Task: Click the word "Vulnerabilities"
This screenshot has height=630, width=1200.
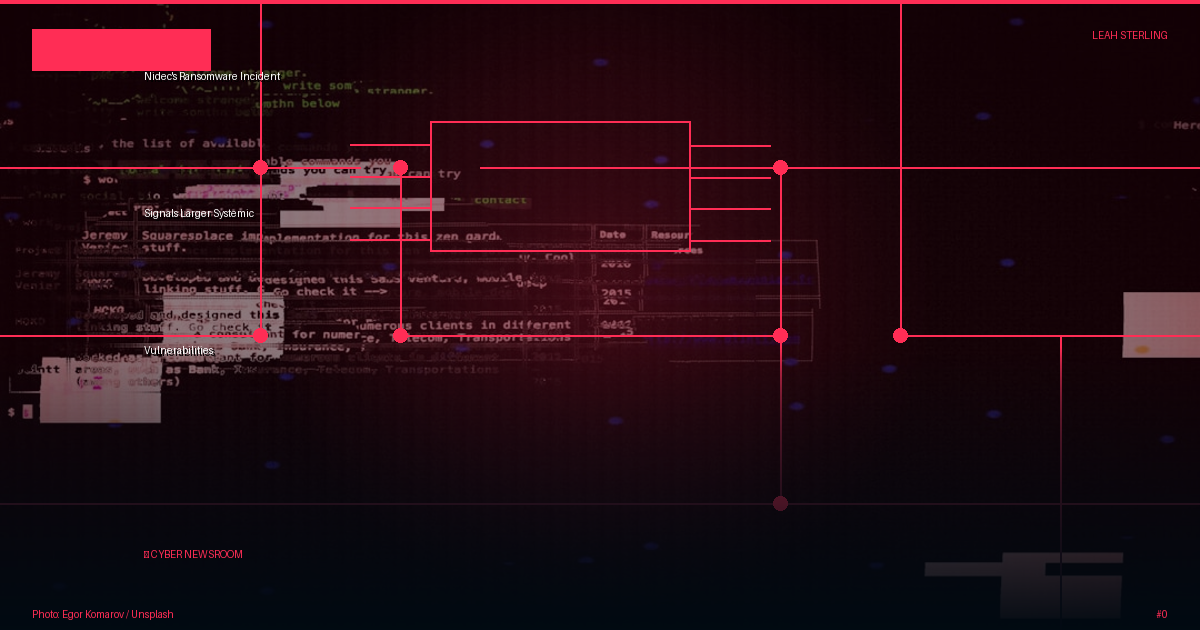Action: coord(179,351)
